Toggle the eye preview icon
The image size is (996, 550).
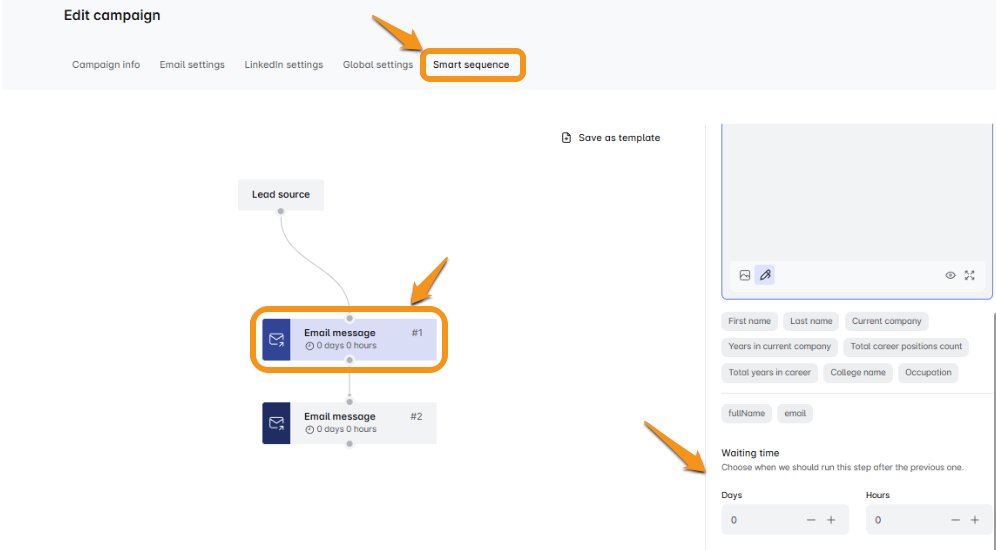(950, 275)
